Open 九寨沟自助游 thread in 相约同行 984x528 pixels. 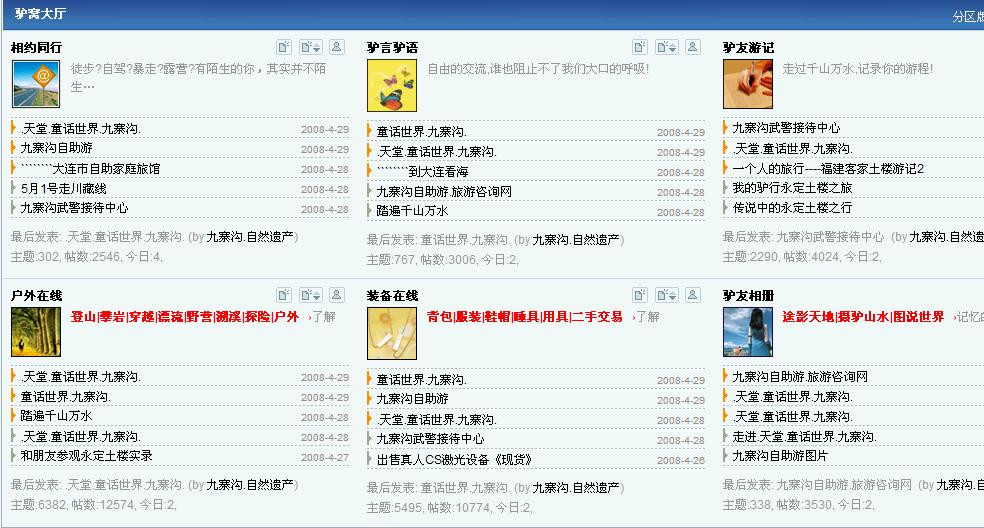coord(56,148)
